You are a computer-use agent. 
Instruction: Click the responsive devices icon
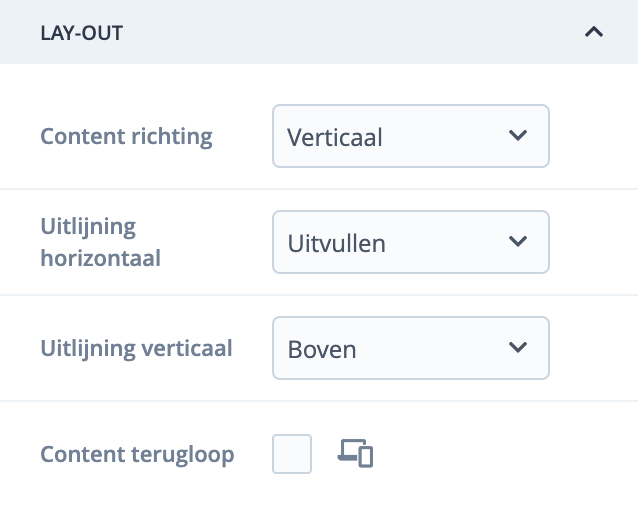(x=355, y=453)
